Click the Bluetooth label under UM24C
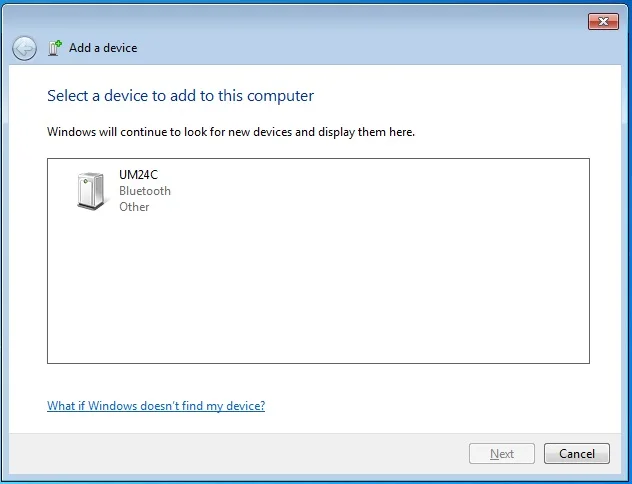This screenshot has height=484, width=632. (x=145, y=191)
